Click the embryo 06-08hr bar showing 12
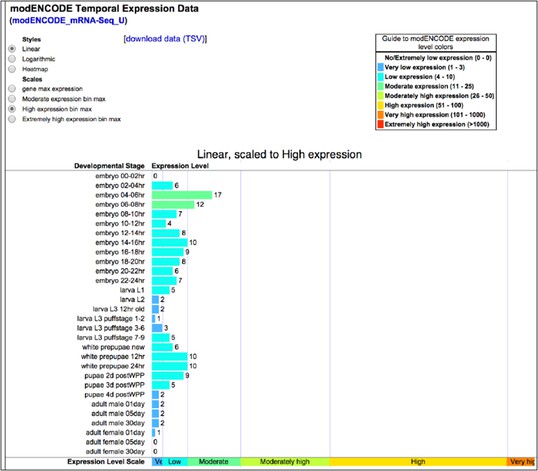The image size is (538, 471). tap(173, 204)
